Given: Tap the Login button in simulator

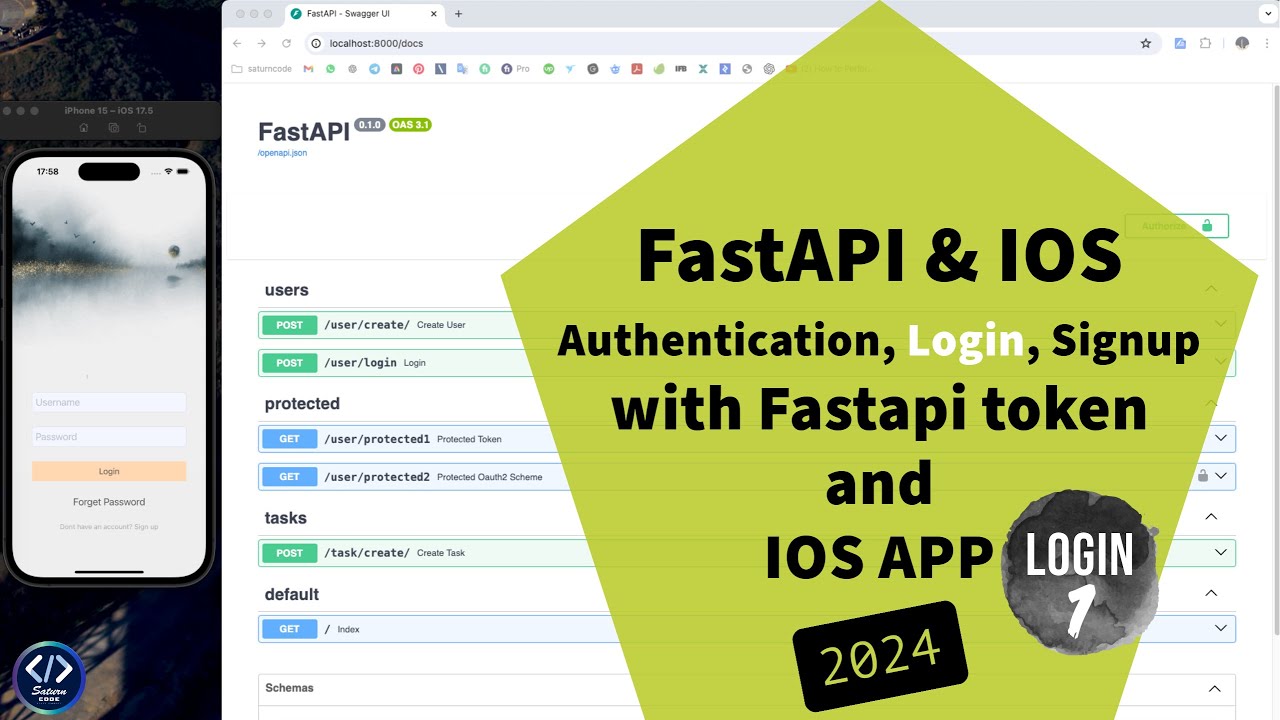Looking at the screenshot, I should (109, 471).
